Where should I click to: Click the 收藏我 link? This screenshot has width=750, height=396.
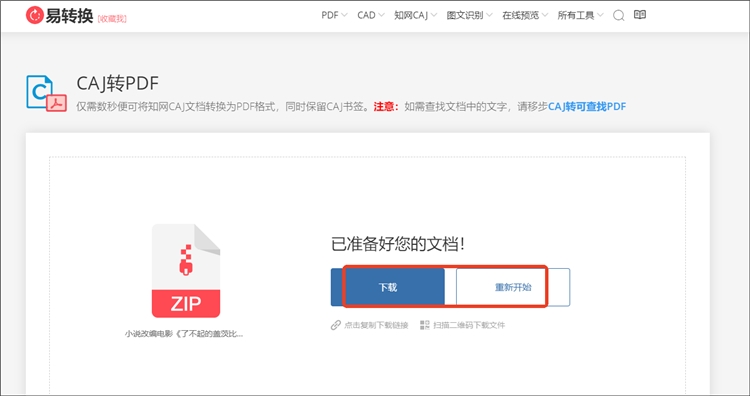(x=112, y=19)
